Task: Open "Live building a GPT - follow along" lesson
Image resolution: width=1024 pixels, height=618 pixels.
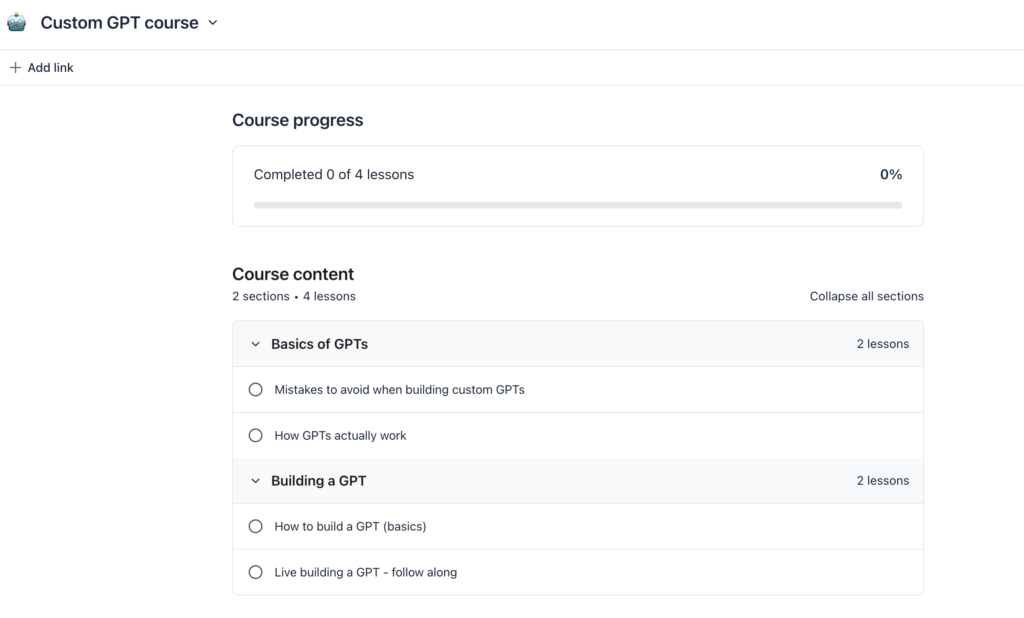Action: 365,573
